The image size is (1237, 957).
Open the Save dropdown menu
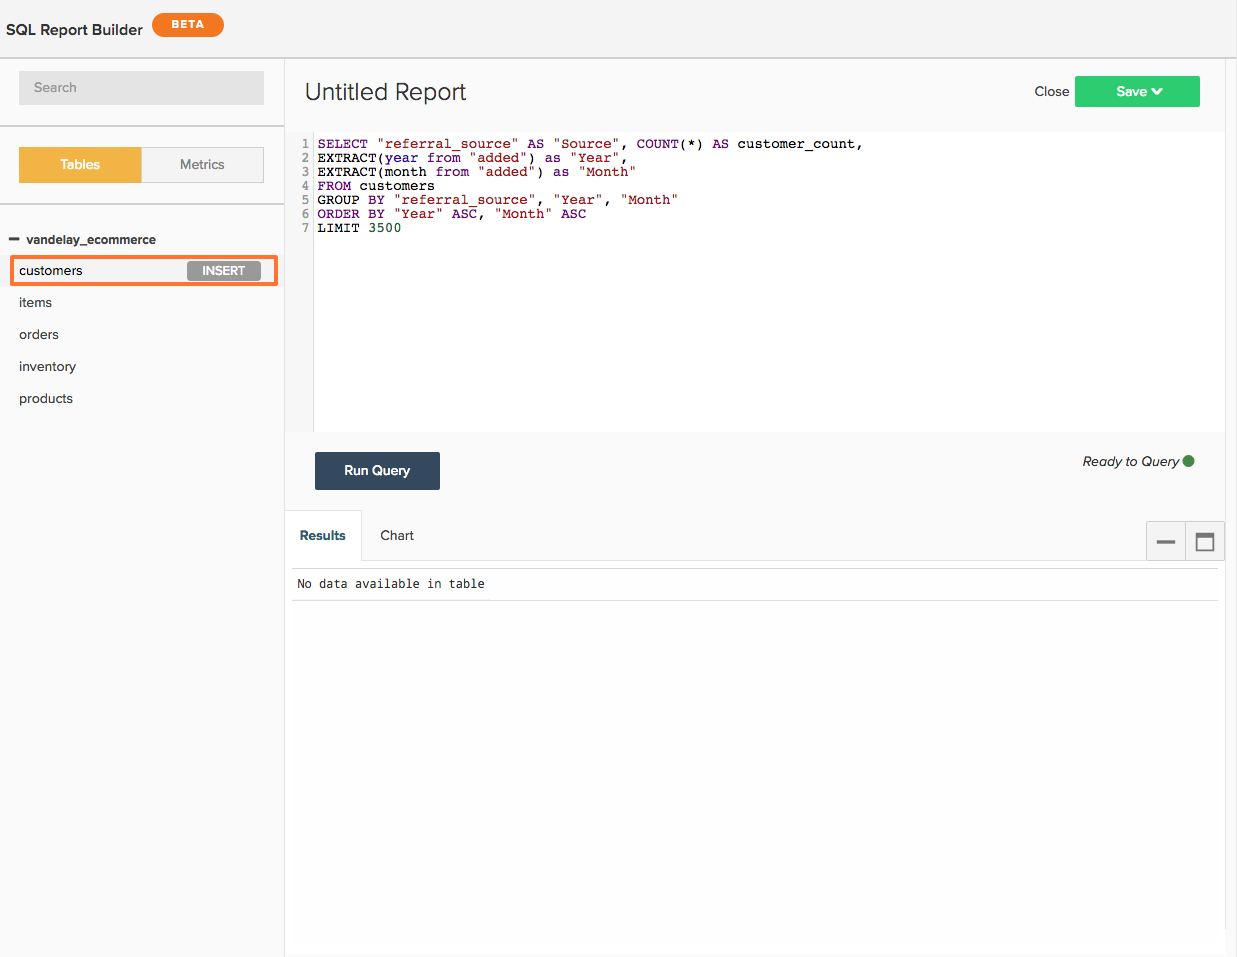[x=1137, y=91]
